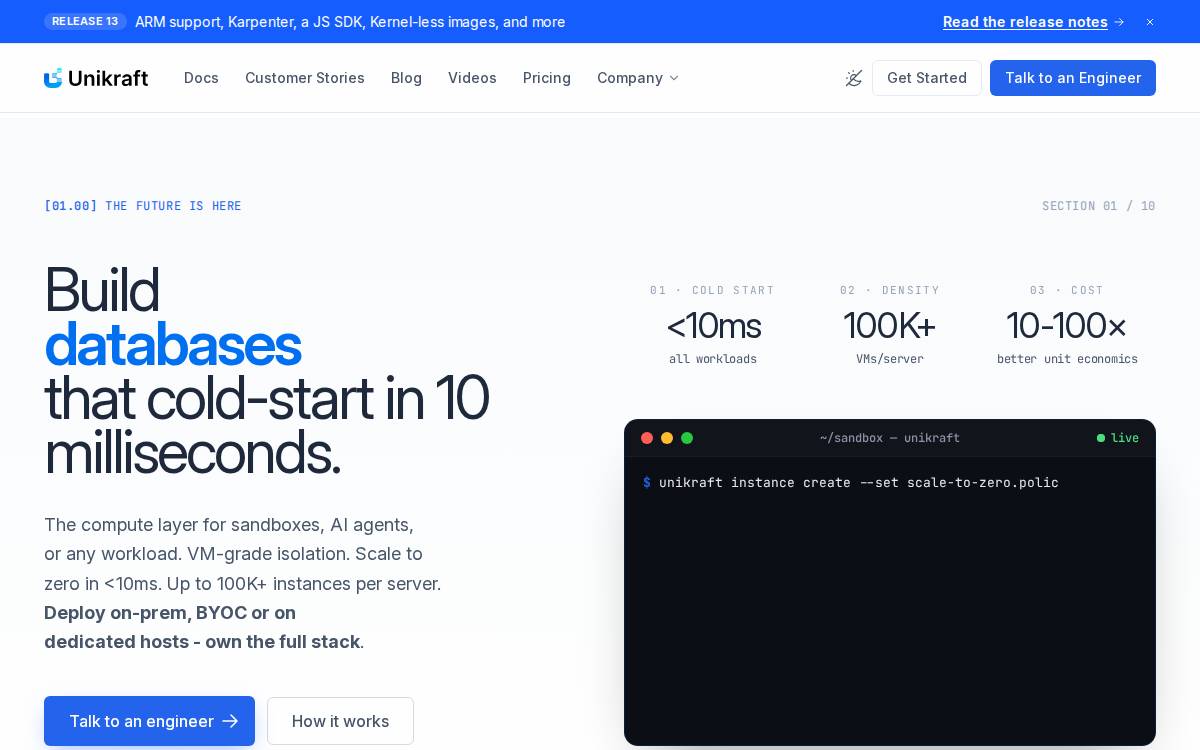Toggle the dark mode theme icon
The width and height of the screenshot is (1200, 750).
point(853,78)
